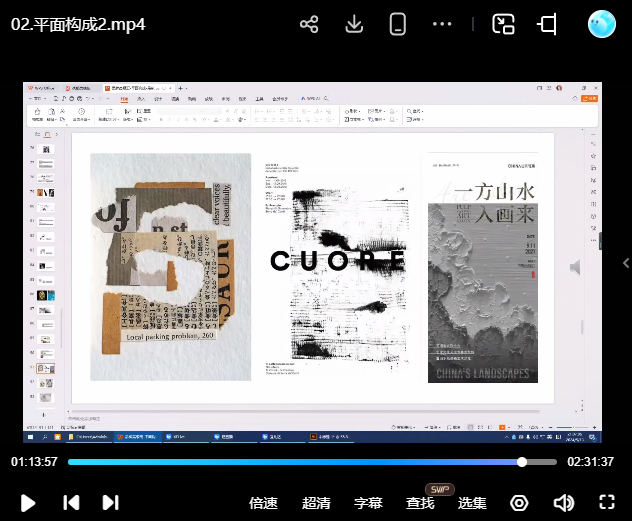
Task: Click the circular target icon beside 选集
Action: pyautogui.click(x=519, y=503)
